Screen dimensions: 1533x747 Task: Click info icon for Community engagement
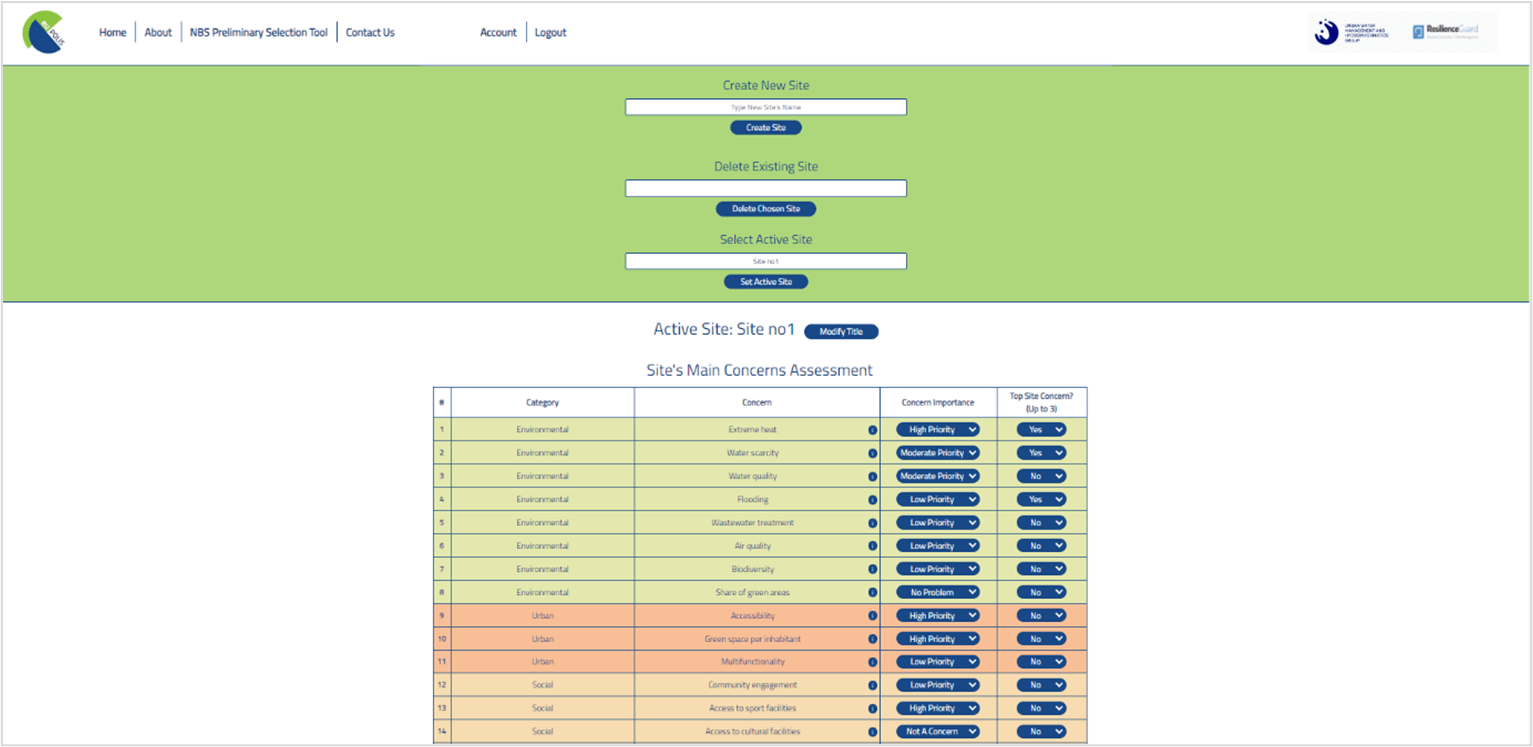click(x=872, y=685)
